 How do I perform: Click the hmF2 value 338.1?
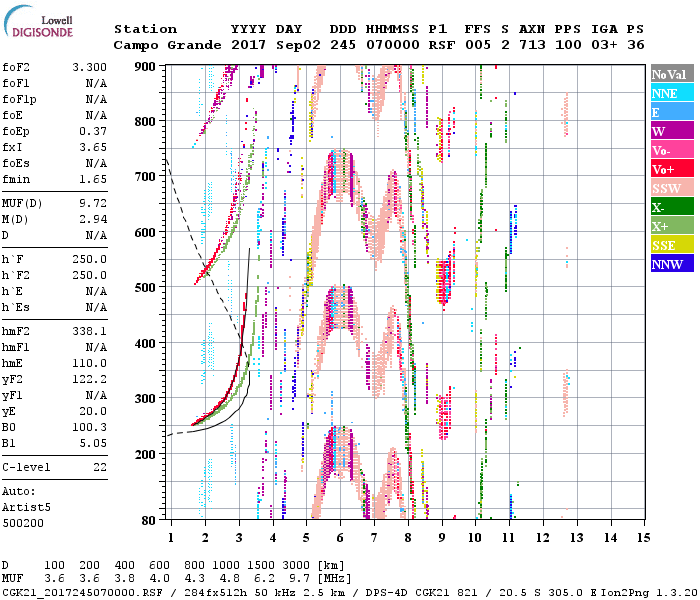click(x=89, y=331)
